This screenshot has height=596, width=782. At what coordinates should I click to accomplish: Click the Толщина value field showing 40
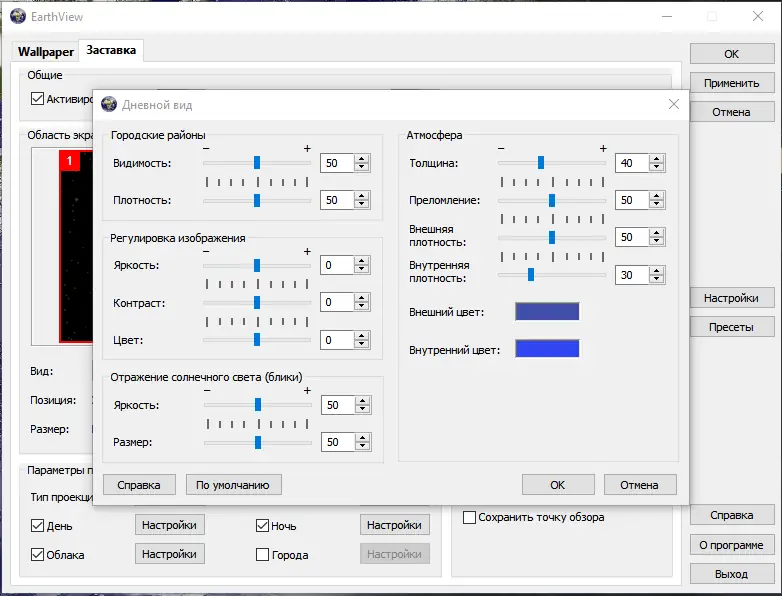pyautogui.click(x=632, y=163)
